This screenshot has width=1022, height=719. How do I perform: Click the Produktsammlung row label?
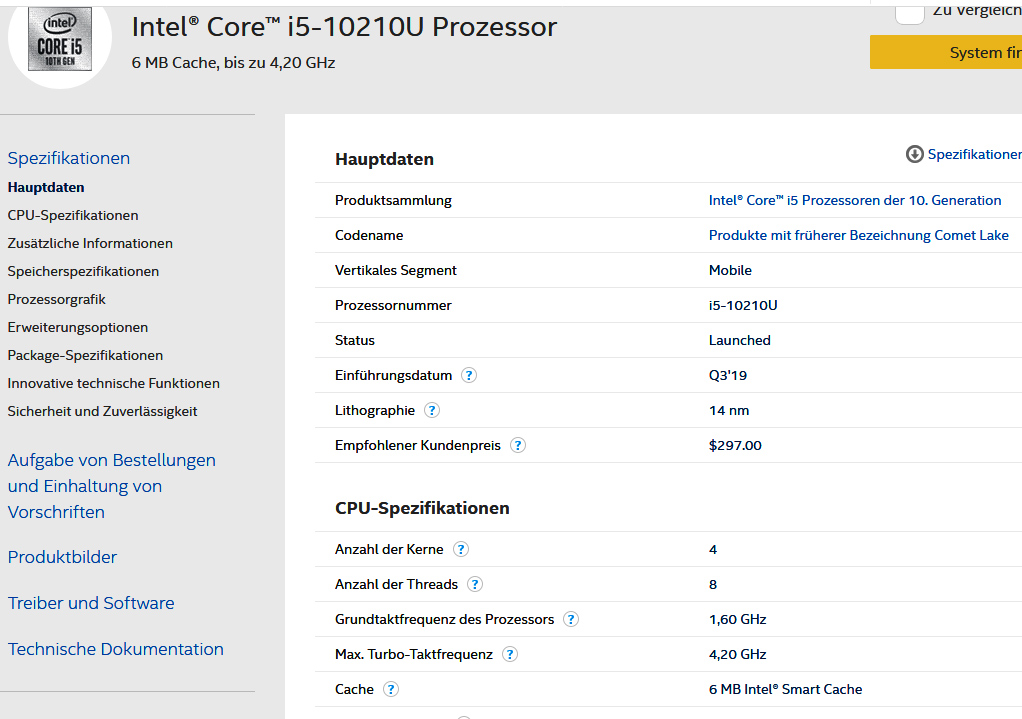tap(393, 201)
